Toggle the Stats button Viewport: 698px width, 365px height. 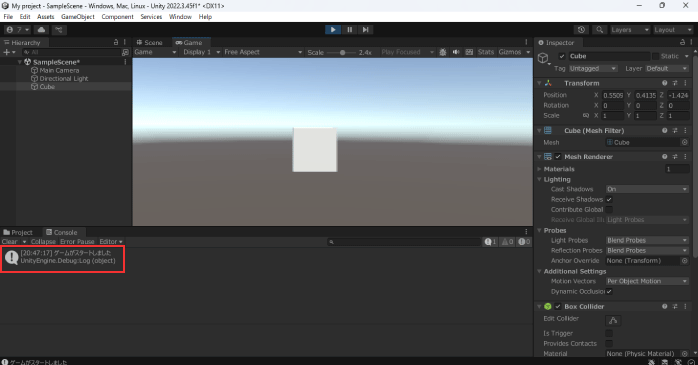(x=486, y=52)
